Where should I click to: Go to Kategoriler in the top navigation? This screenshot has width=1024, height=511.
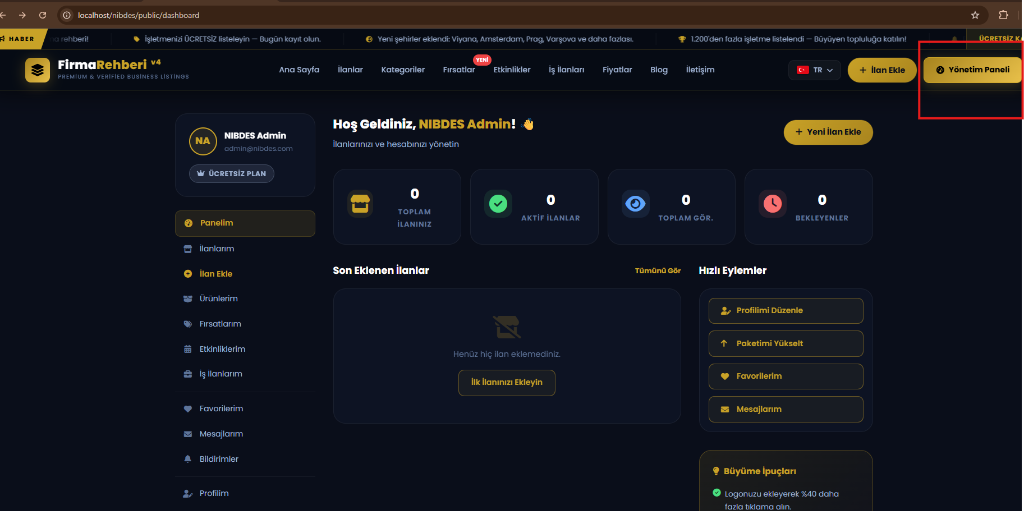403,70
